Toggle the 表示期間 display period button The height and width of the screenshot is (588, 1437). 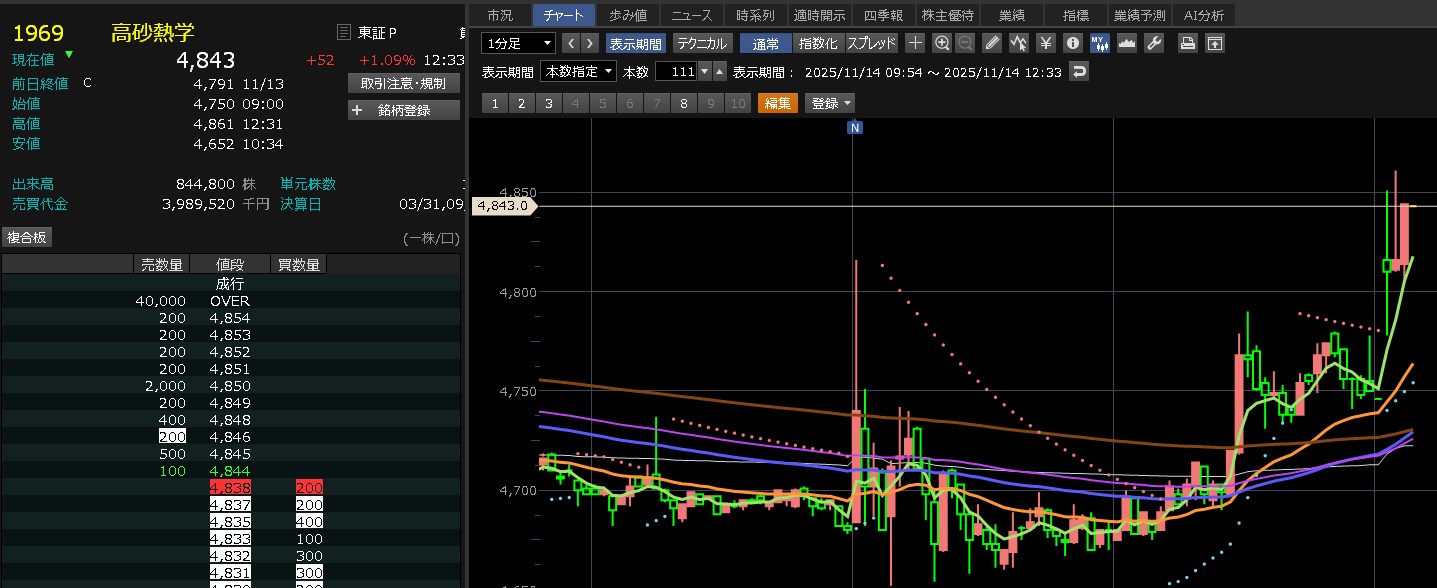pos(635,43)
